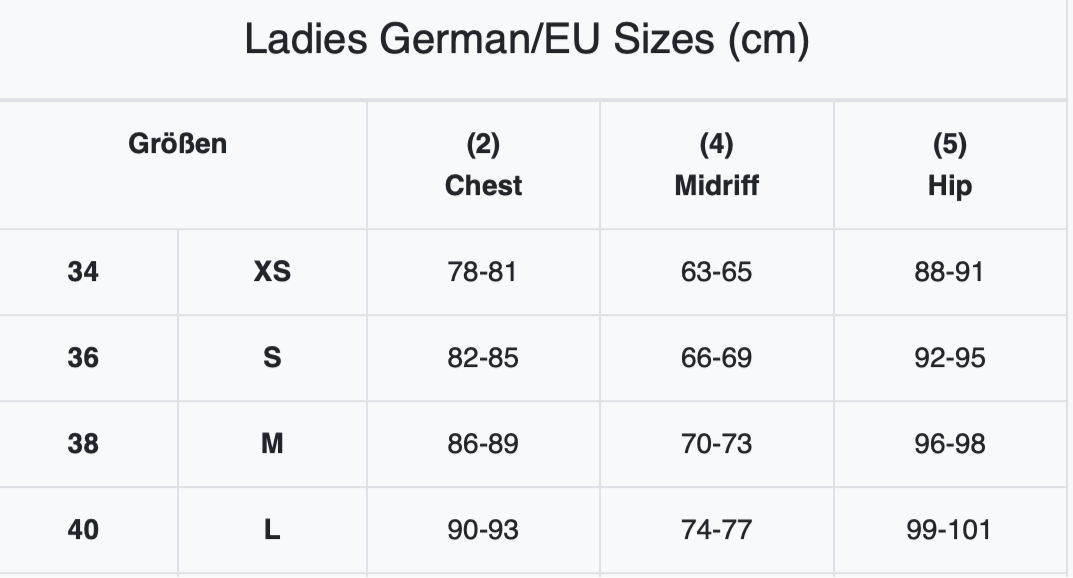Click the Chest column header
This screenshot has width=1073, height=578.
483,165
